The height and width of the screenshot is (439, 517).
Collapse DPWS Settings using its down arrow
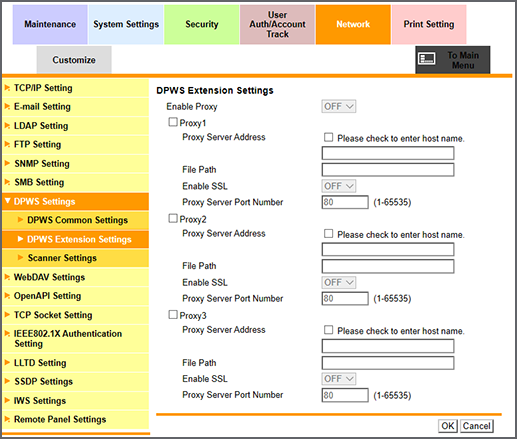coord(8,201)
